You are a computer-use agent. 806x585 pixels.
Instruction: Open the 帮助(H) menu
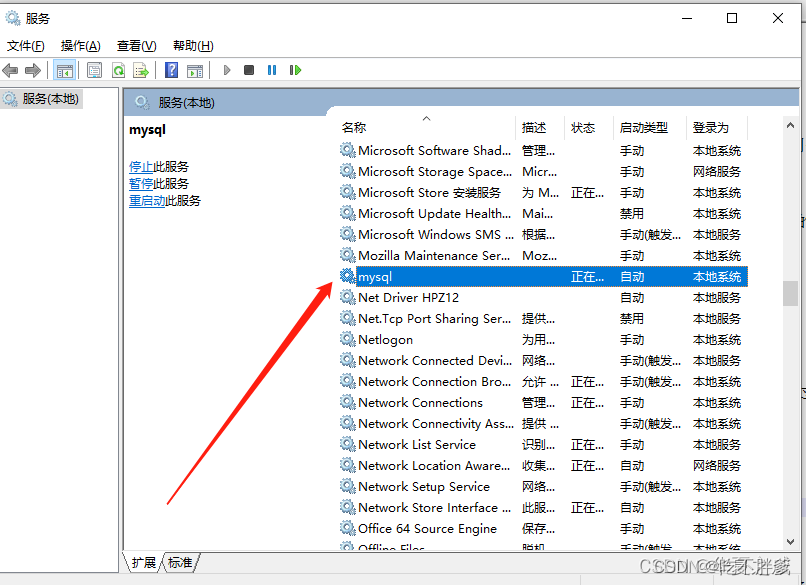click(193, 46)
